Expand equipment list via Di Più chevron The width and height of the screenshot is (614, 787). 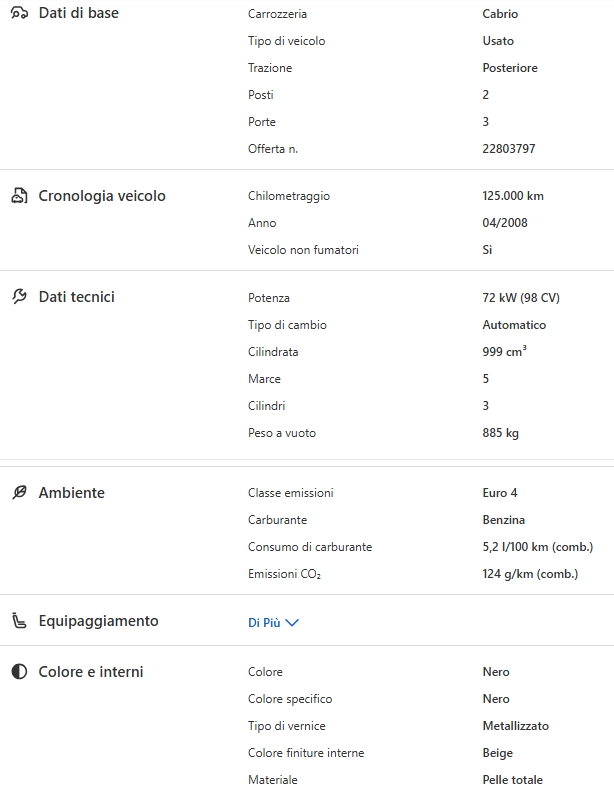[292, 622]
